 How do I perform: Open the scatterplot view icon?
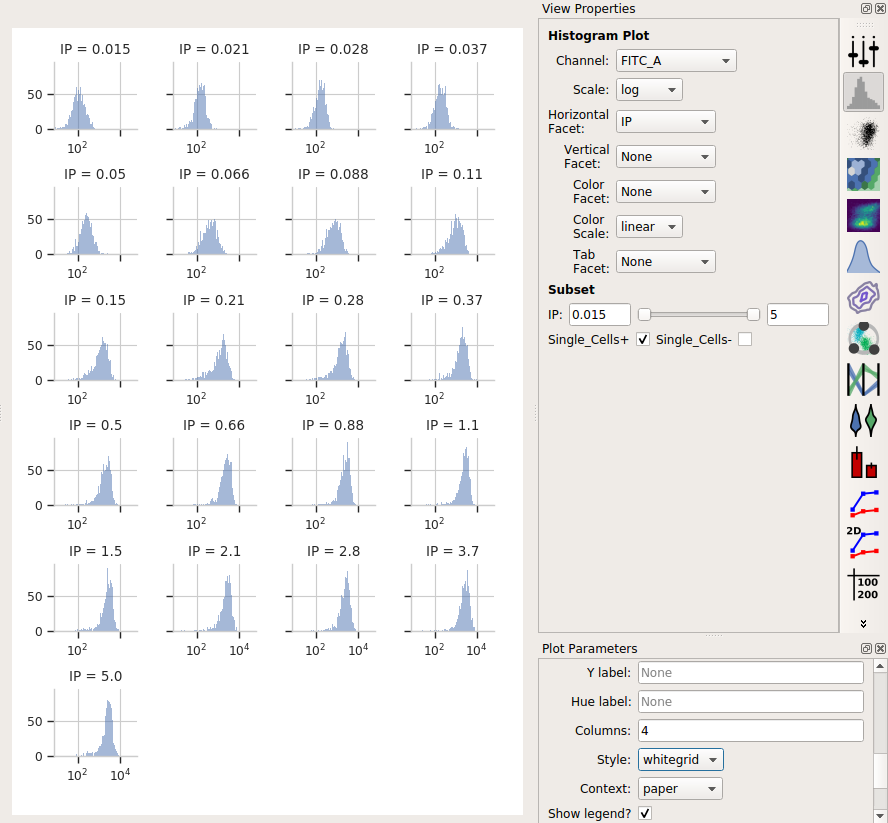(x=863, y=133)
